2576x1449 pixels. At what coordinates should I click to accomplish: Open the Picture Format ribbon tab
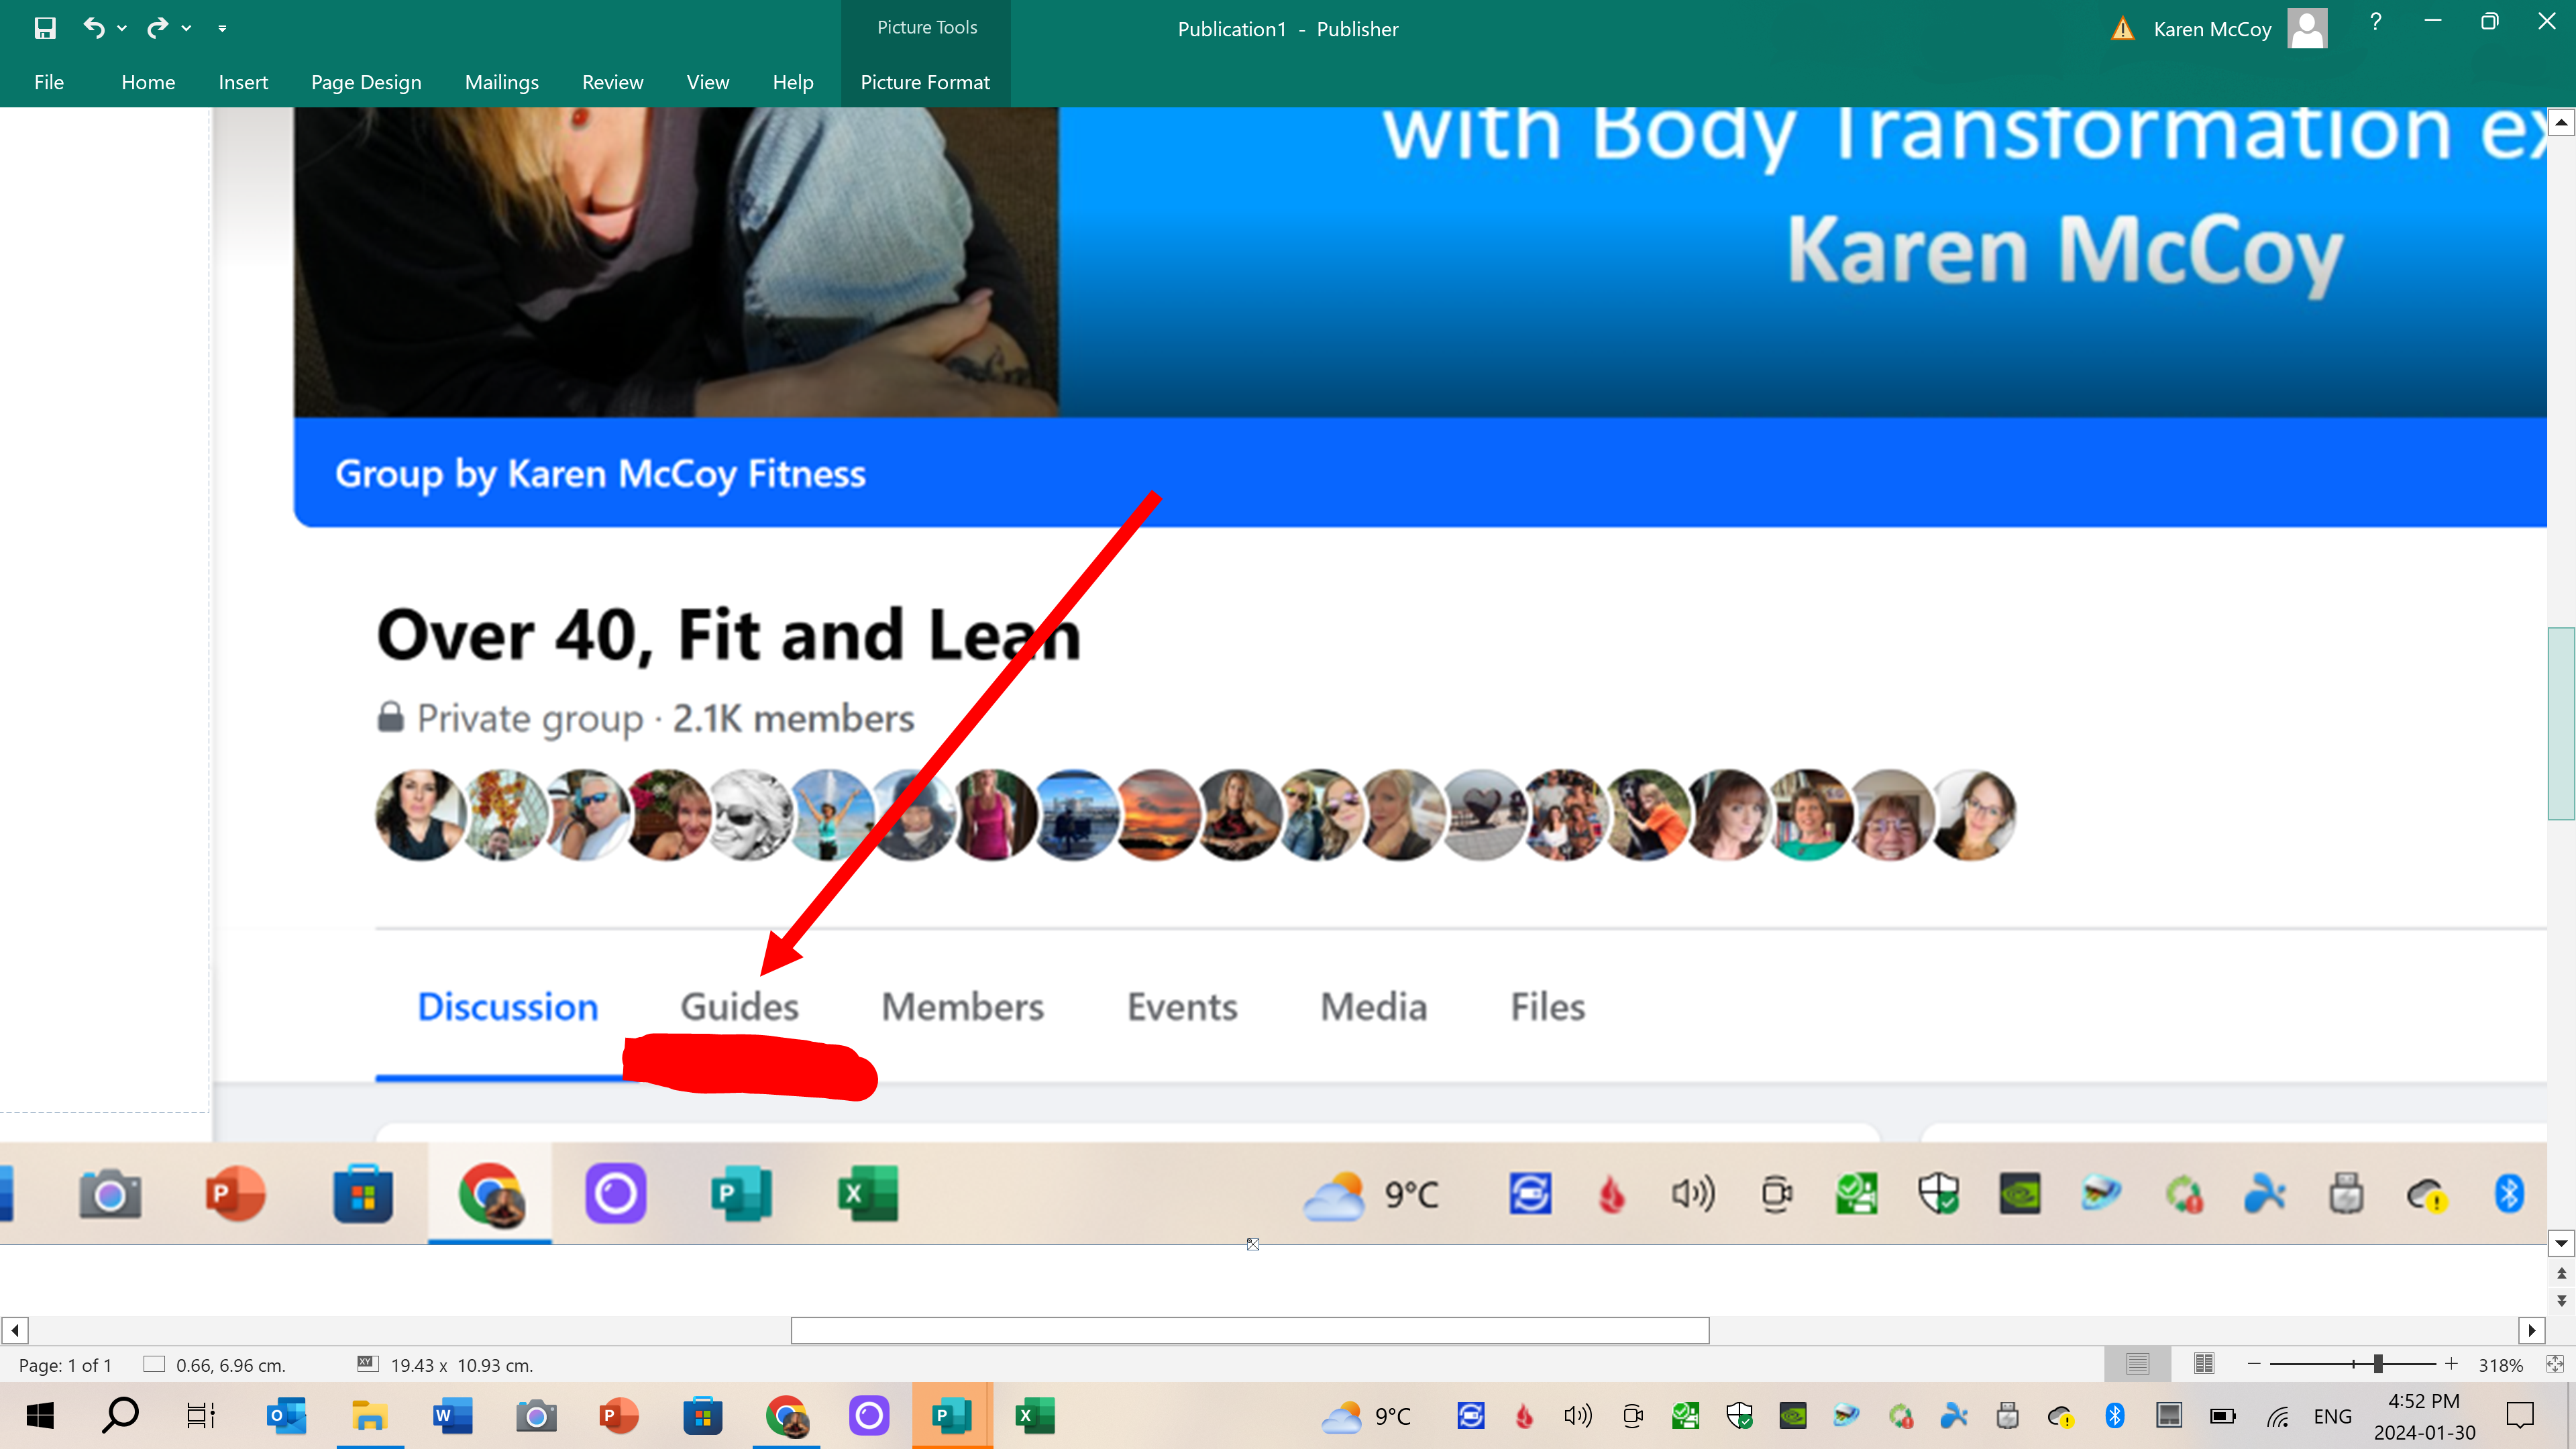coord(925,82)
